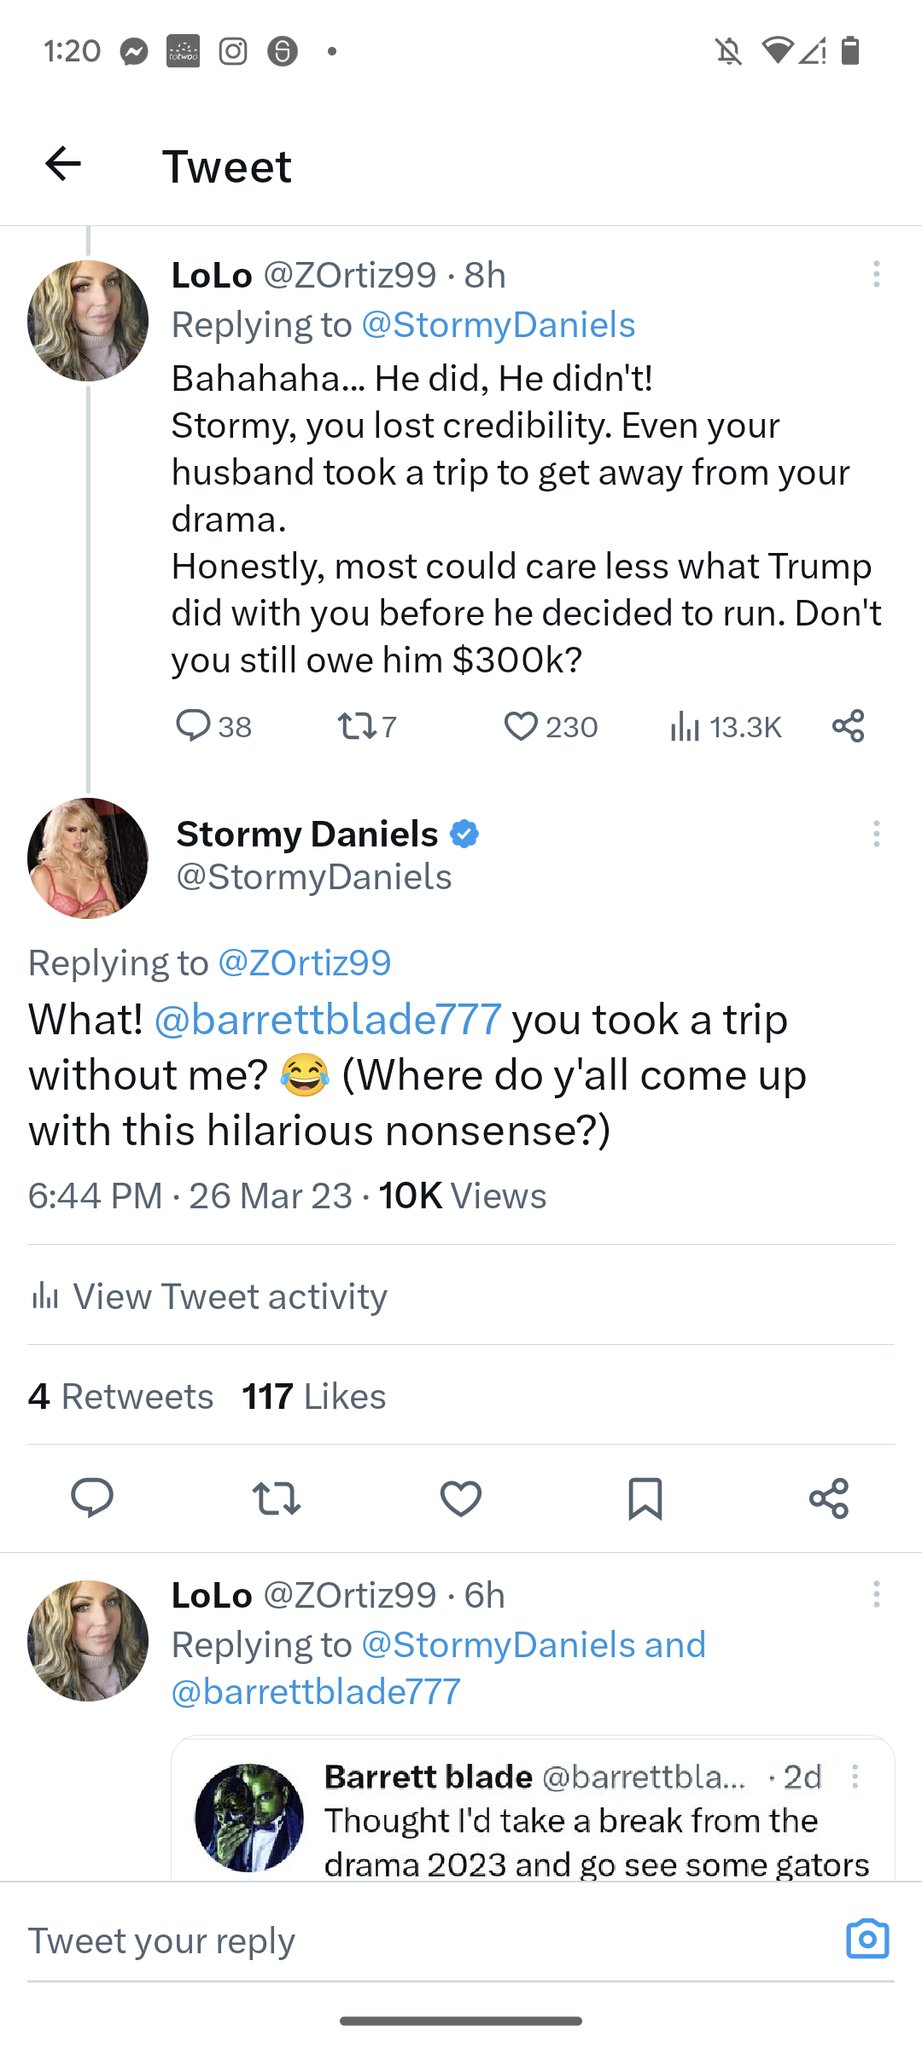Image resolution: width=922 pixels, height=2048 pixels.
Task: Open more options on LoLo's 8h tweet
Action: pyautogui.click(x=876, y=275)
